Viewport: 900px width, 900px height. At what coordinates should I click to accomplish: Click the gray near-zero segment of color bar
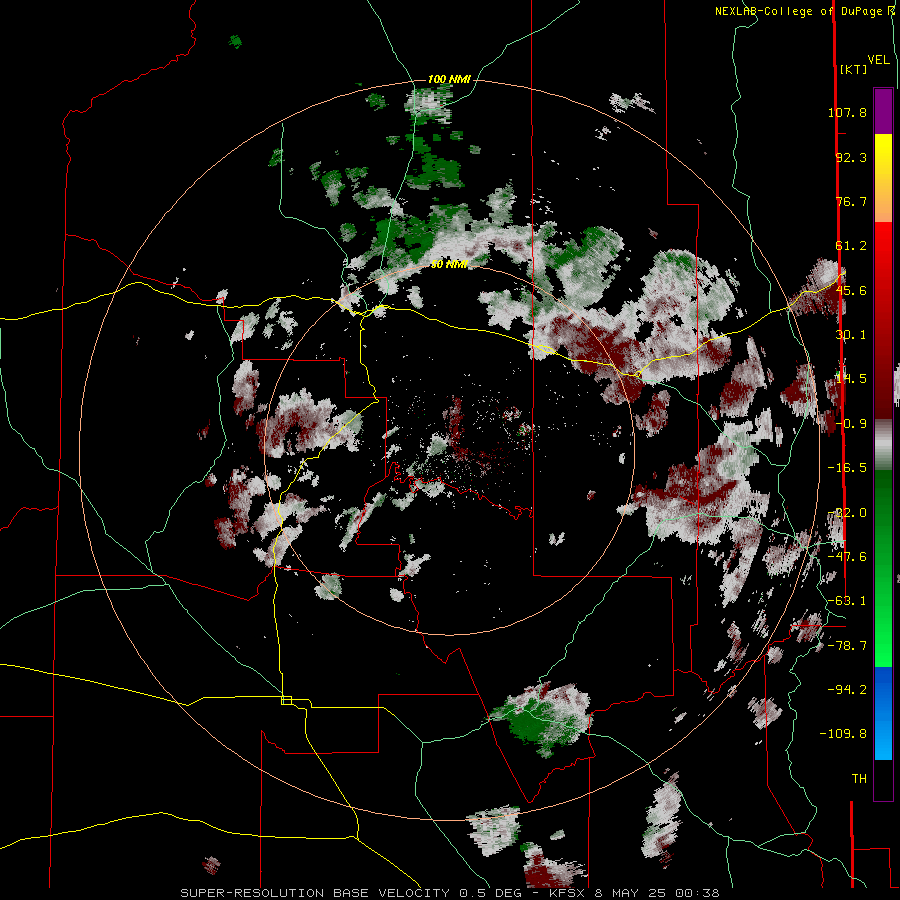pos(883,444)
